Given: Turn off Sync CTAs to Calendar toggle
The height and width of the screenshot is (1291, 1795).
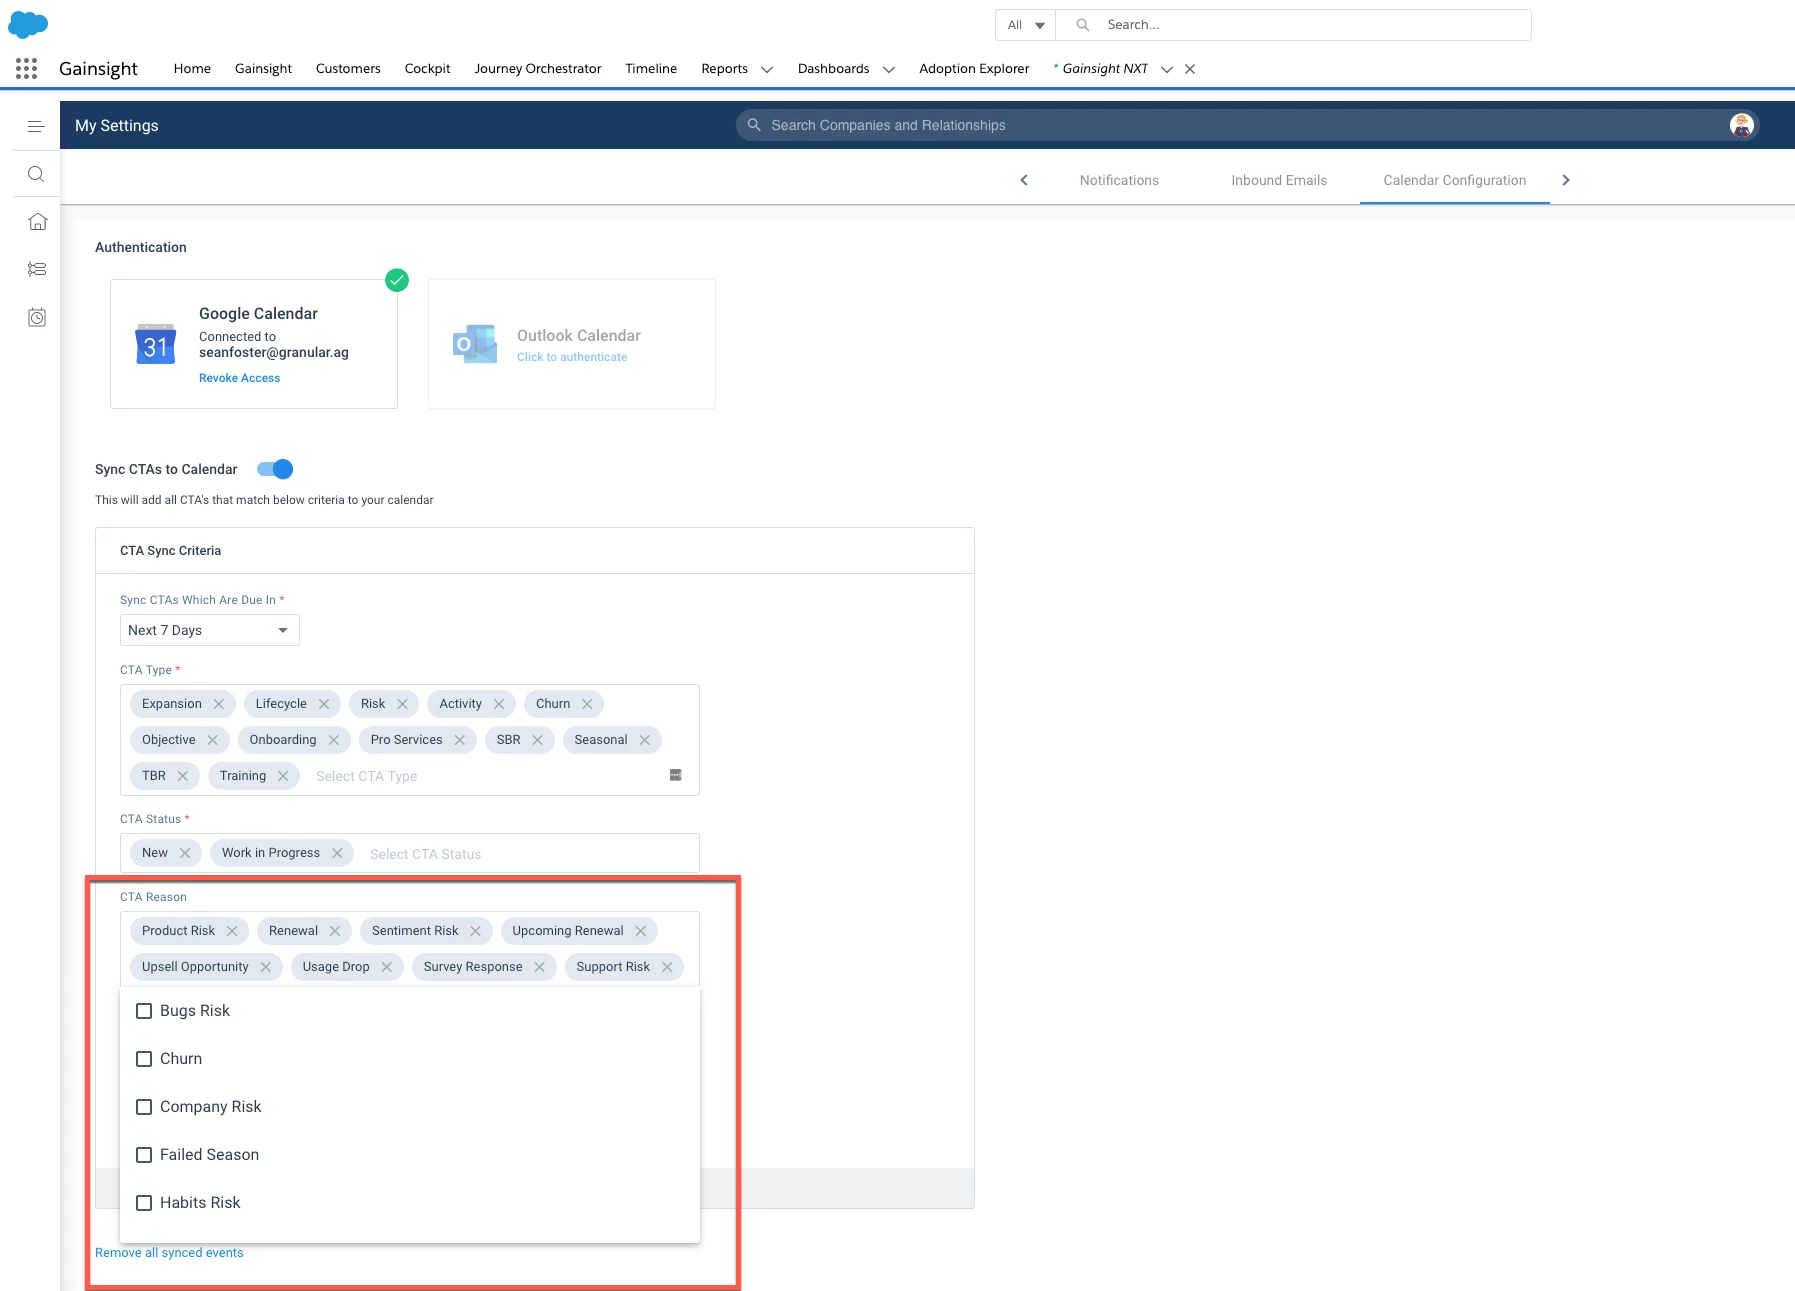Looking at the screenshot, I should tap(275, 469).
